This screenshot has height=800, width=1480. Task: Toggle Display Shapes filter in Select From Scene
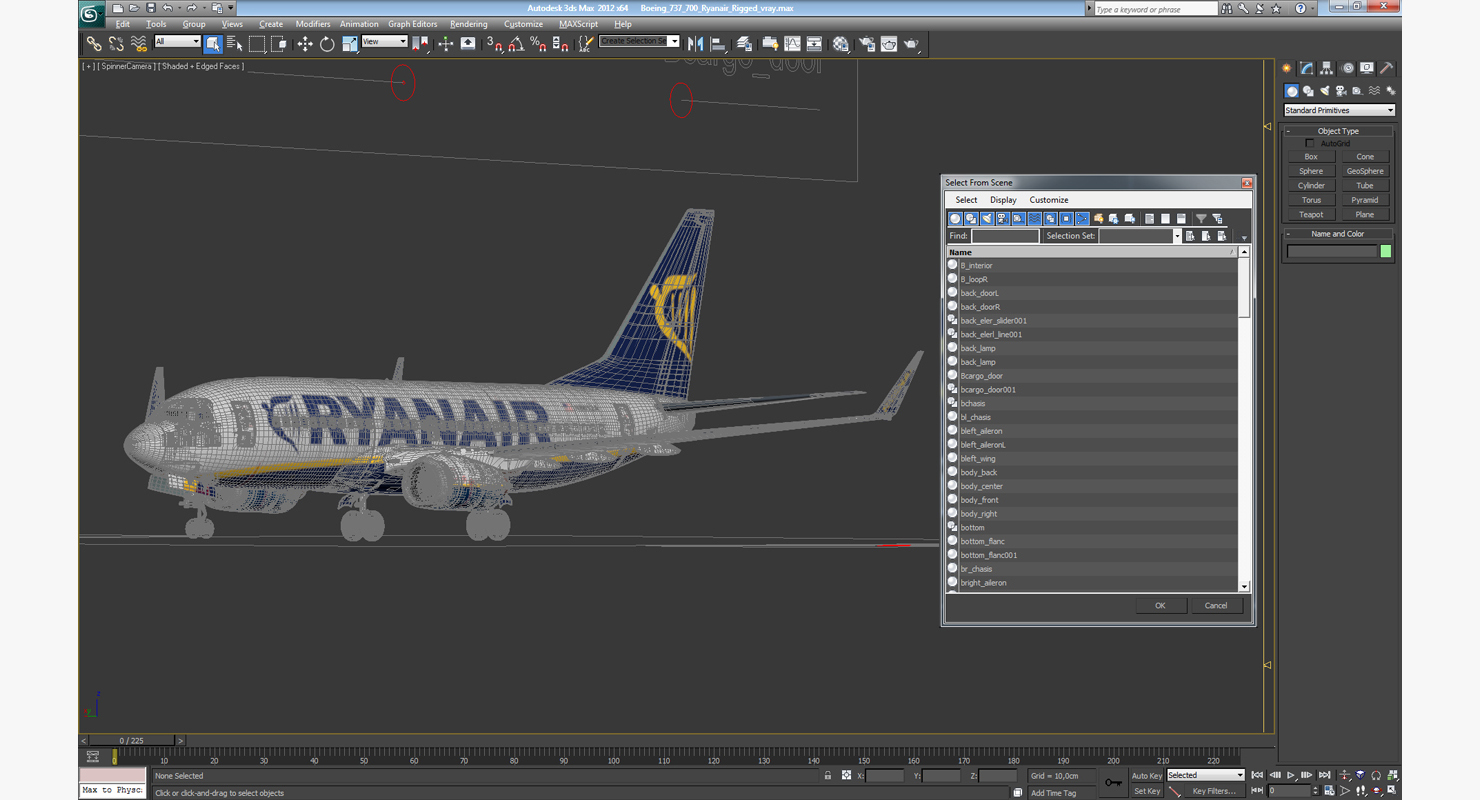(971, 219)
